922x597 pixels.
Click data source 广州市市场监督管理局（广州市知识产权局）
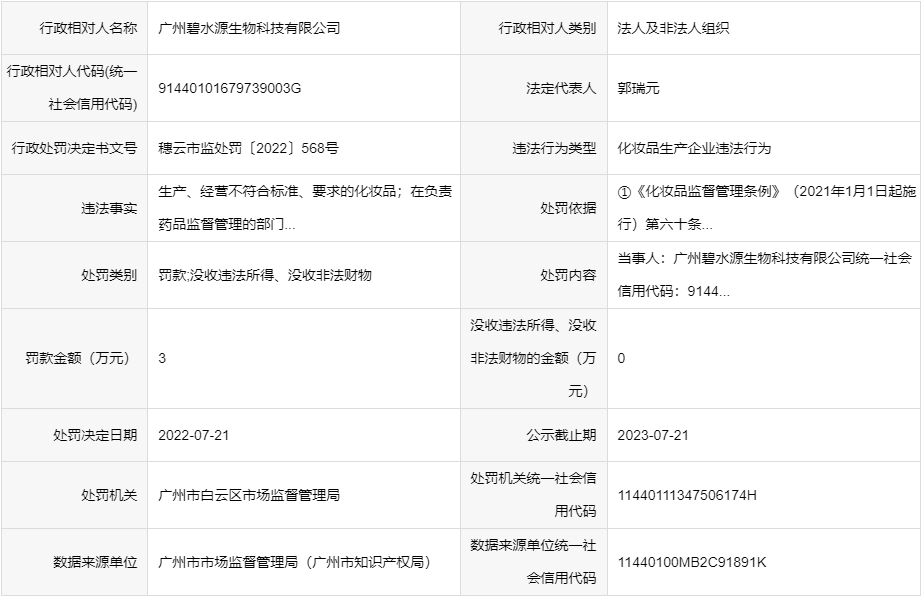(x=295, y=562)
